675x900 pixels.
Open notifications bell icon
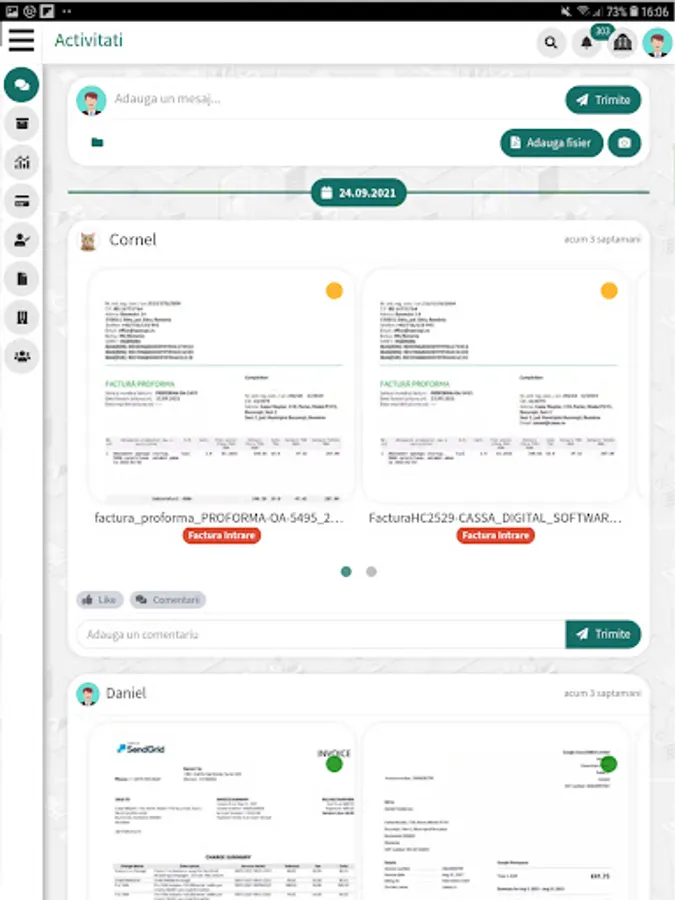tap(586, 42)
